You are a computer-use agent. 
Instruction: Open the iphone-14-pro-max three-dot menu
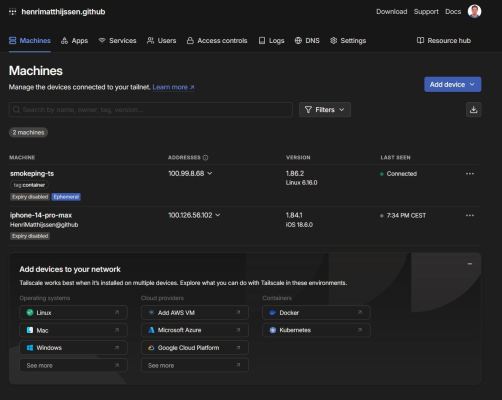[x=470, y=215]
